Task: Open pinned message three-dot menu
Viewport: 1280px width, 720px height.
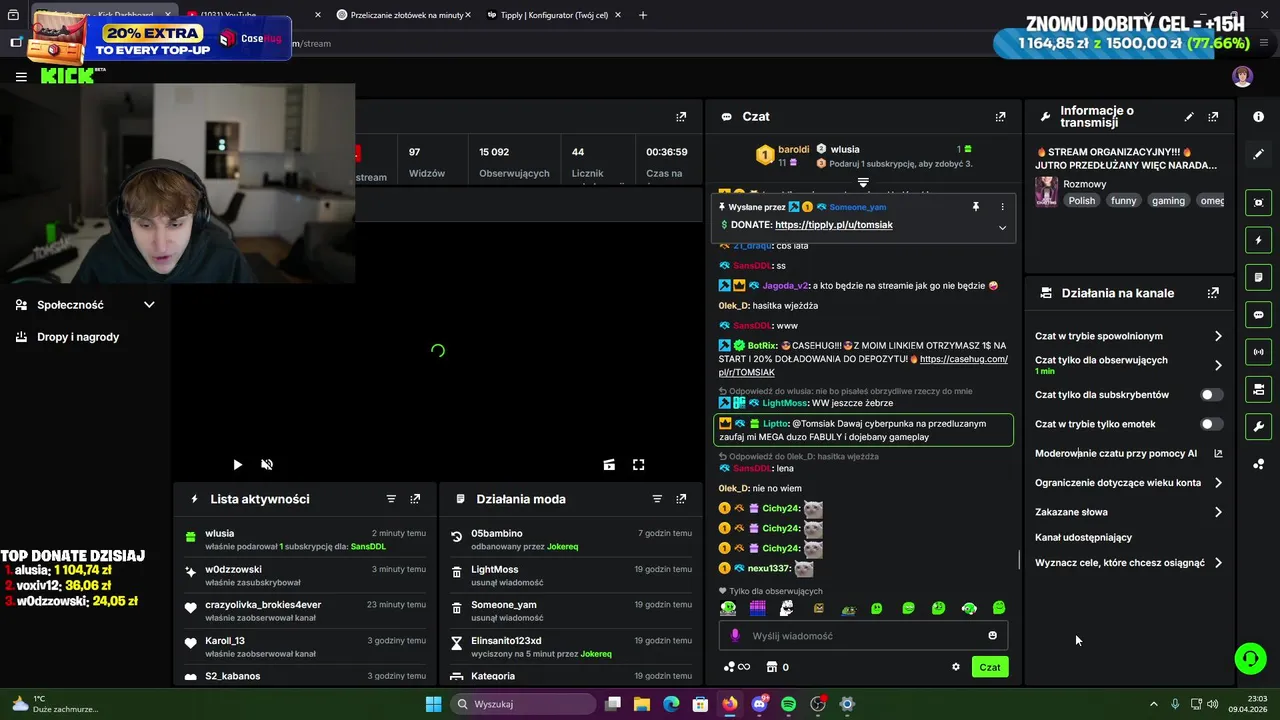Action: coord(1002,207)
